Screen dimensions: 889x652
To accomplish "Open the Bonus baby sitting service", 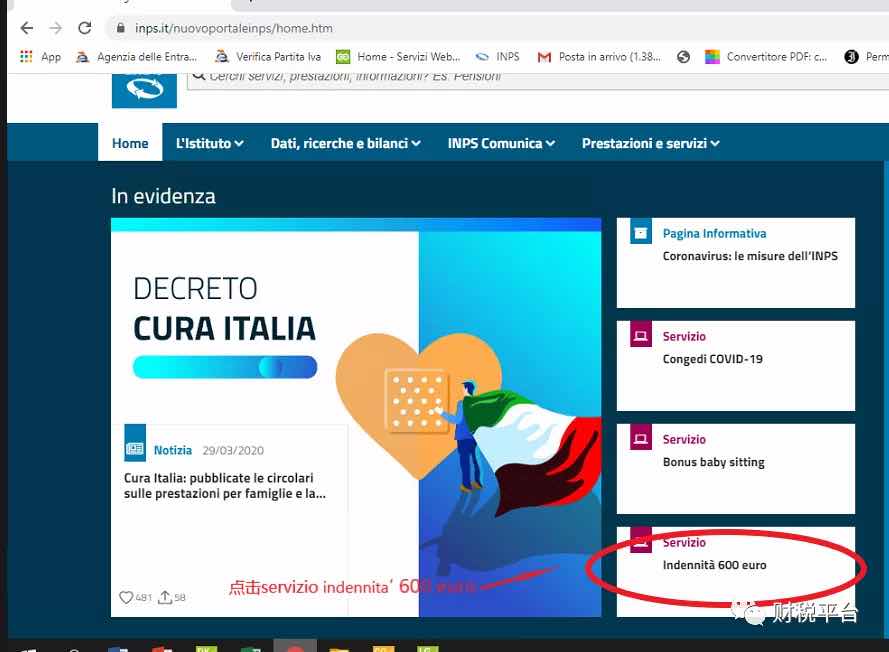I will tap(714, 463).
